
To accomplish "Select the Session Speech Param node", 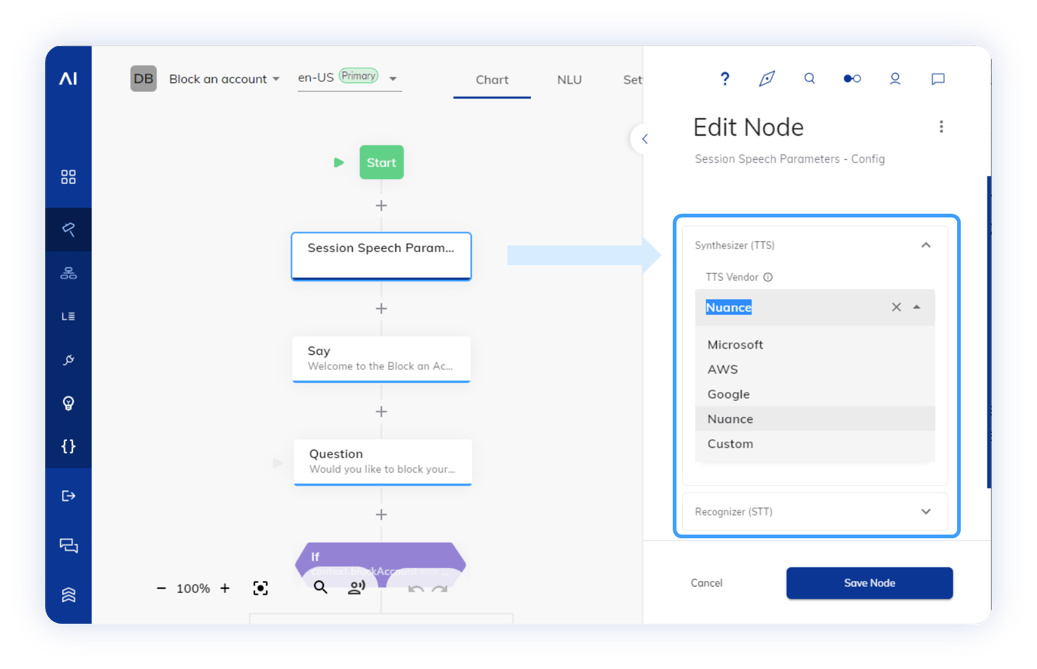I will (382, 256).
